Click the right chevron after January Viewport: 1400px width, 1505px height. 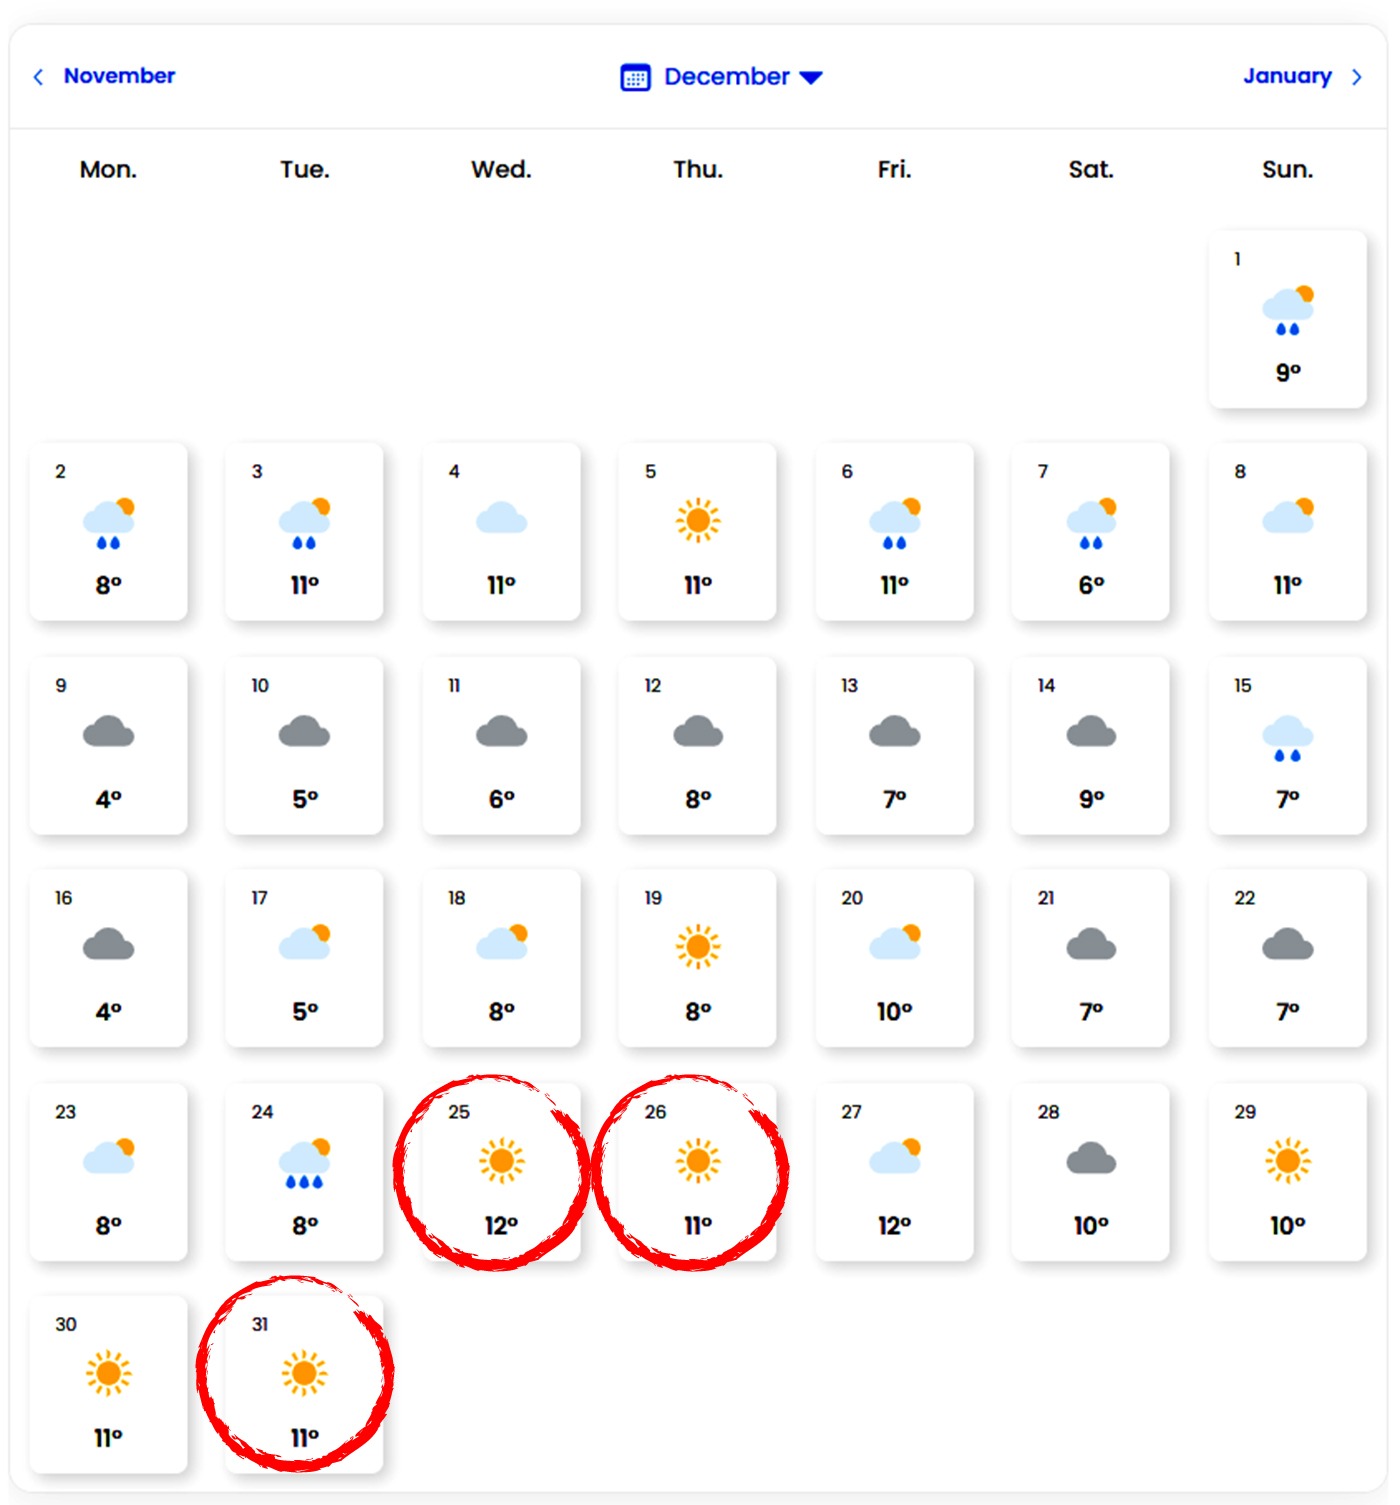click(x=1357, y=77)
